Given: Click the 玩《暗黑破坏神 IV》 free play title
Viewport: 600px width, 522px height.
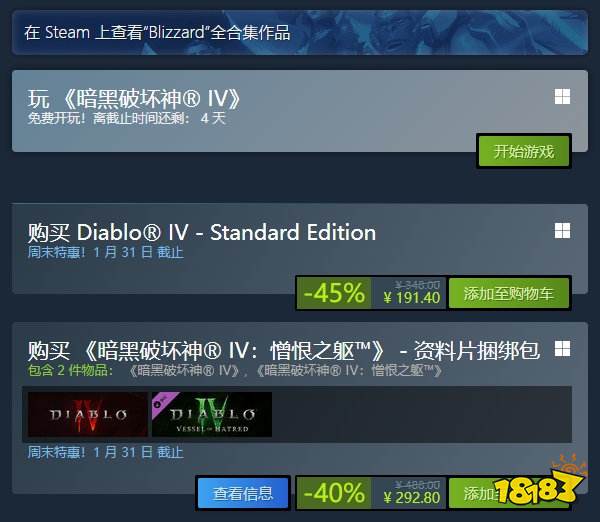Looking at the screenshot, I should [134, 99].
